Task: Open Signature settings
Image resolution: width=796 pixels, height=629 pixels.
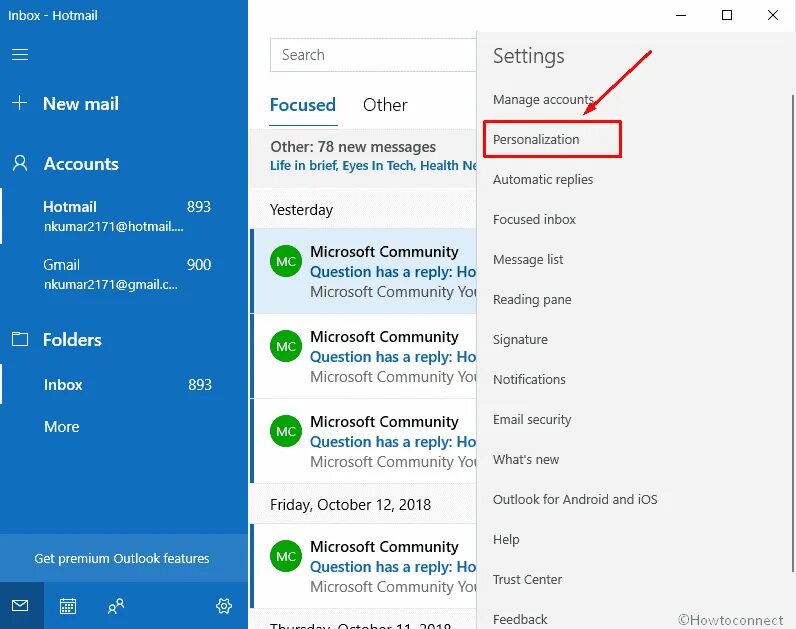Action: [520, 340]
